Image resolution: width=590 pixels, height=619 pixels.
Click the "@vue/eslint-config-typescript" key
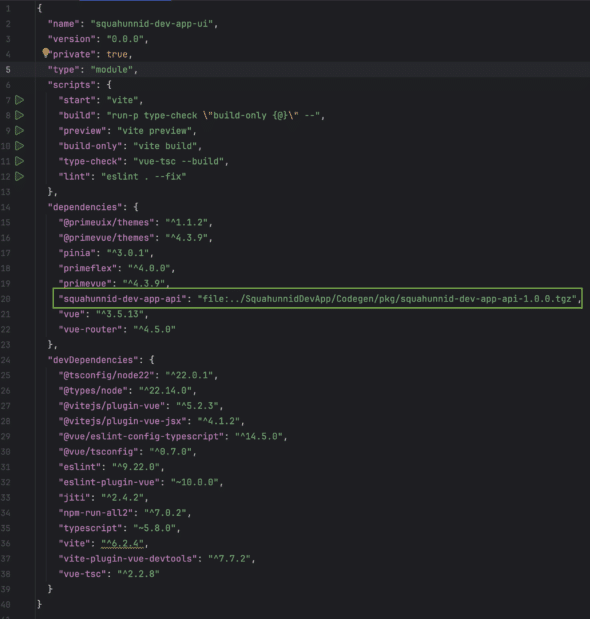click(x=141, y=437)
